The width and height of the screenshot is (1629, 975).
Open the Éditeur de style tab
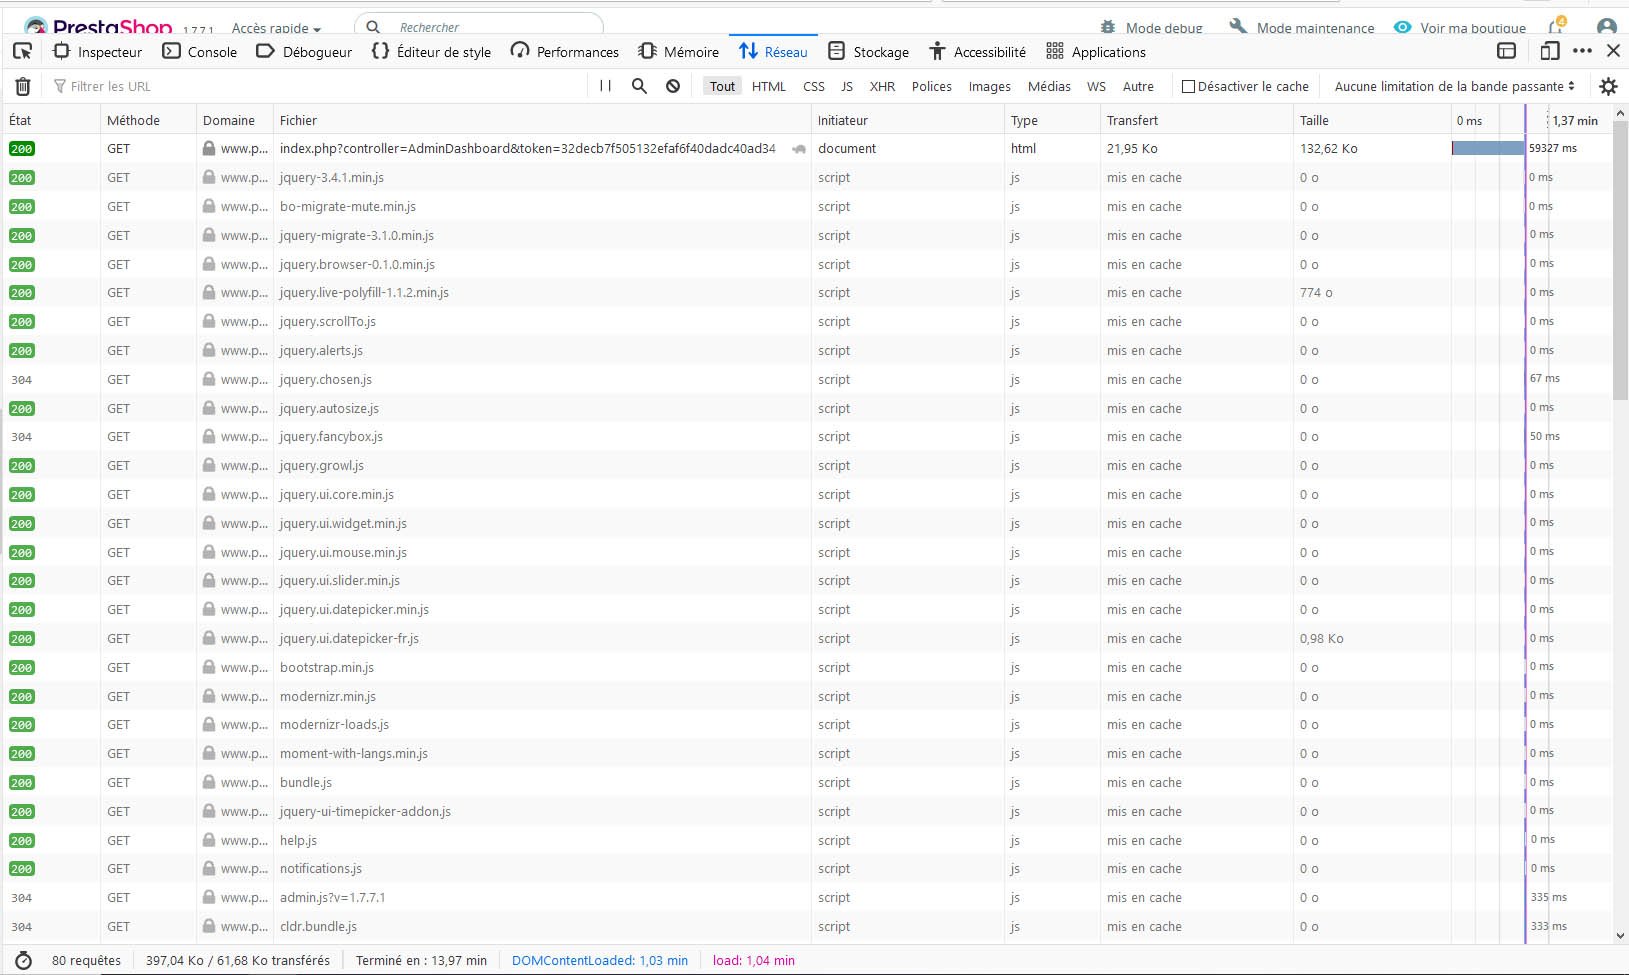point(431,52)
